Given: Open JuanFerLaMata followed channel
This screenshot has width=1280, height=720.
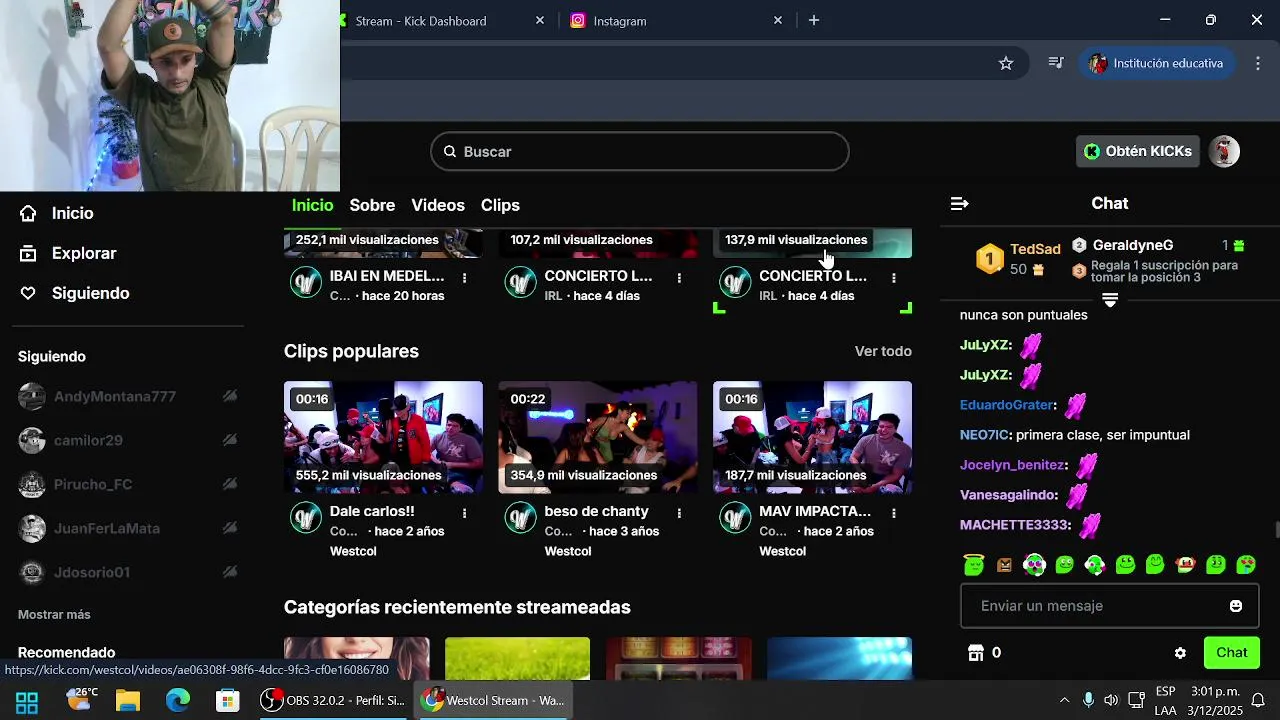Looking at the screenshot, I should click(130, 529).
